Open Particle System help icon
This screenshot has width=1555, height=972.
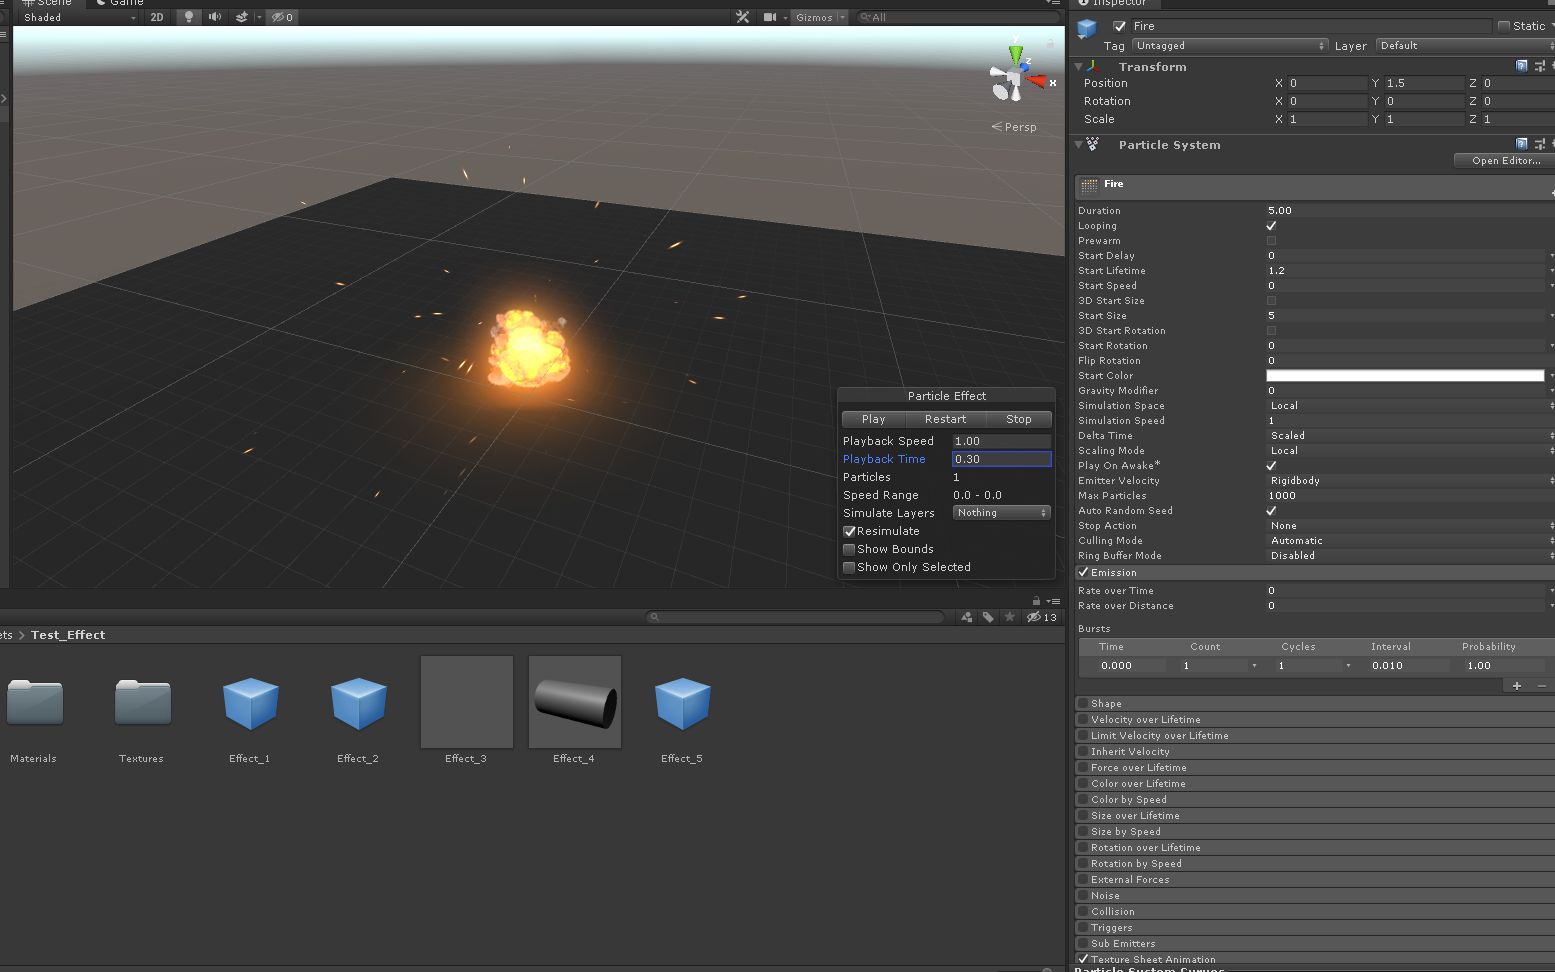click(1522, 144)
